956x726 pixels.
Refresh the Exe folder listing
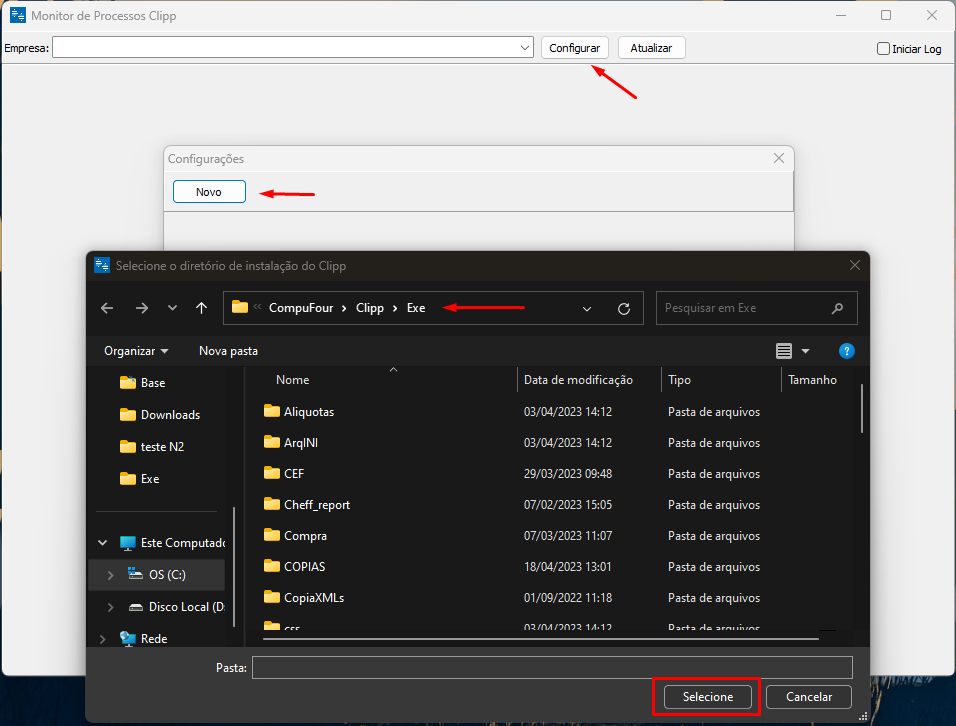click(x=624, y=309)
